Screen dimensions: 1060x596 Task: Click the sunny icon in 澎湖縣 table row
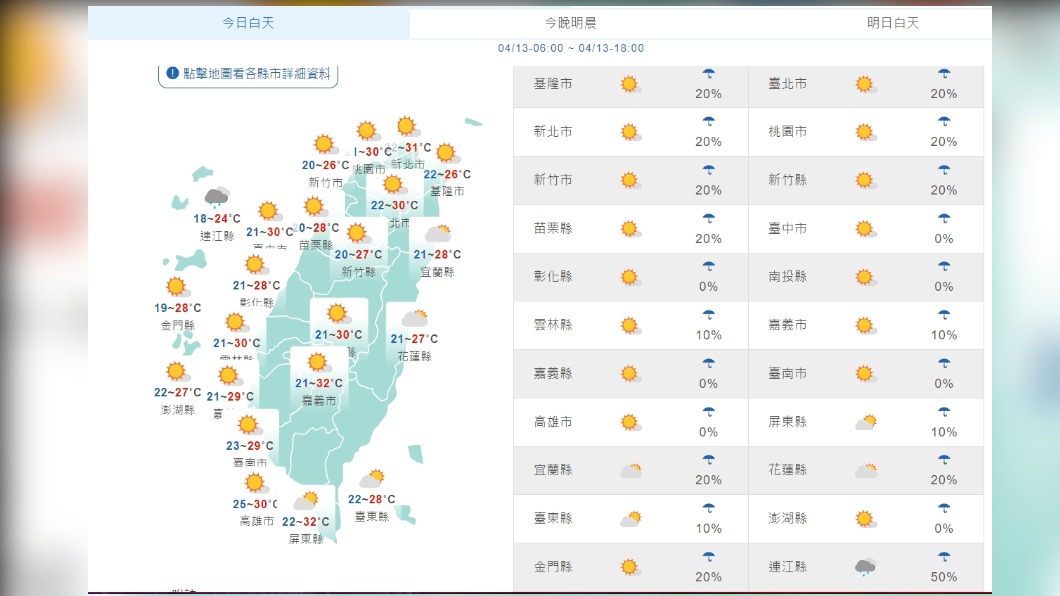pyautogui.click(x=865, y=519)
